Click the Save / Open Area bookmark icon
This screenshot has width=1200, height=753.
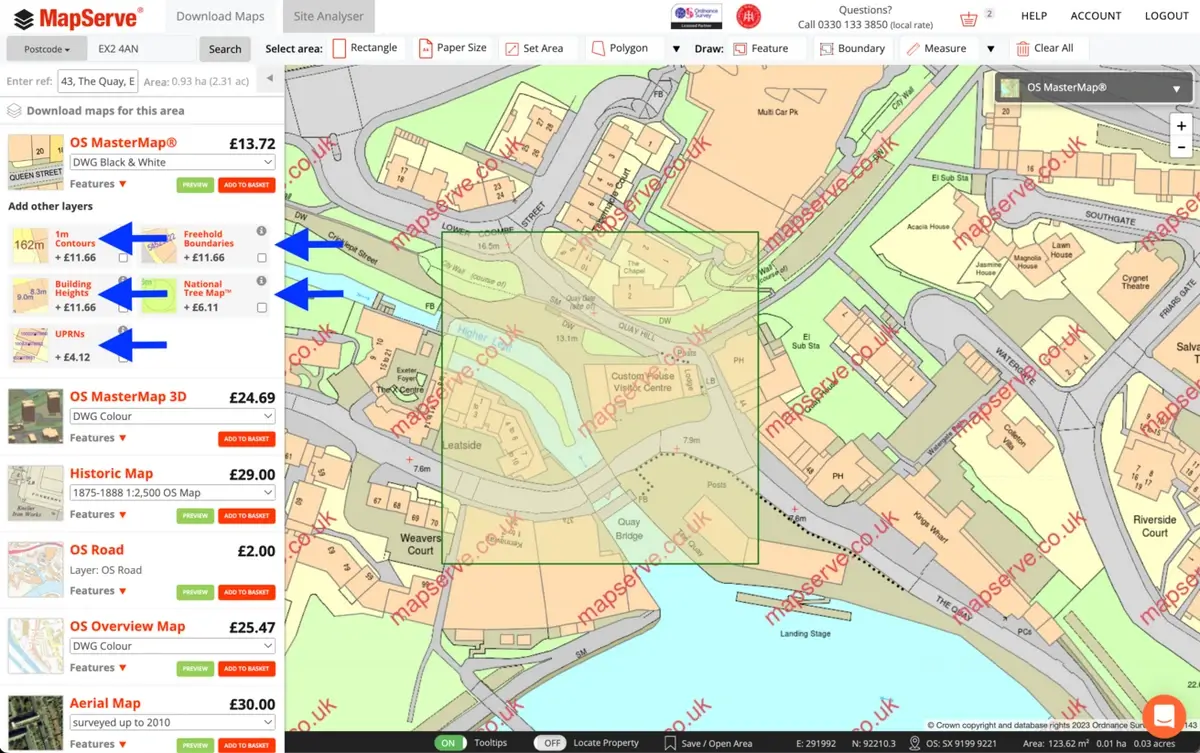[x=670, y=743]
